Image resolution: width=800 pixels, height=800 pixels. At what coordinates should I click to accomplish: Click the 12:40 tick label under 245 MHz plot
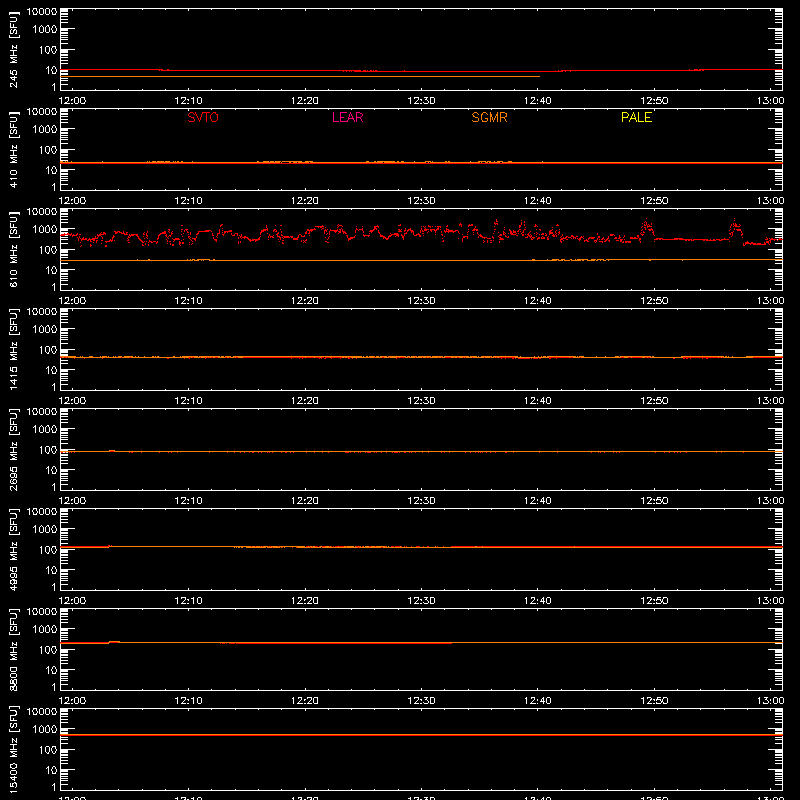[x=537, y=101]
